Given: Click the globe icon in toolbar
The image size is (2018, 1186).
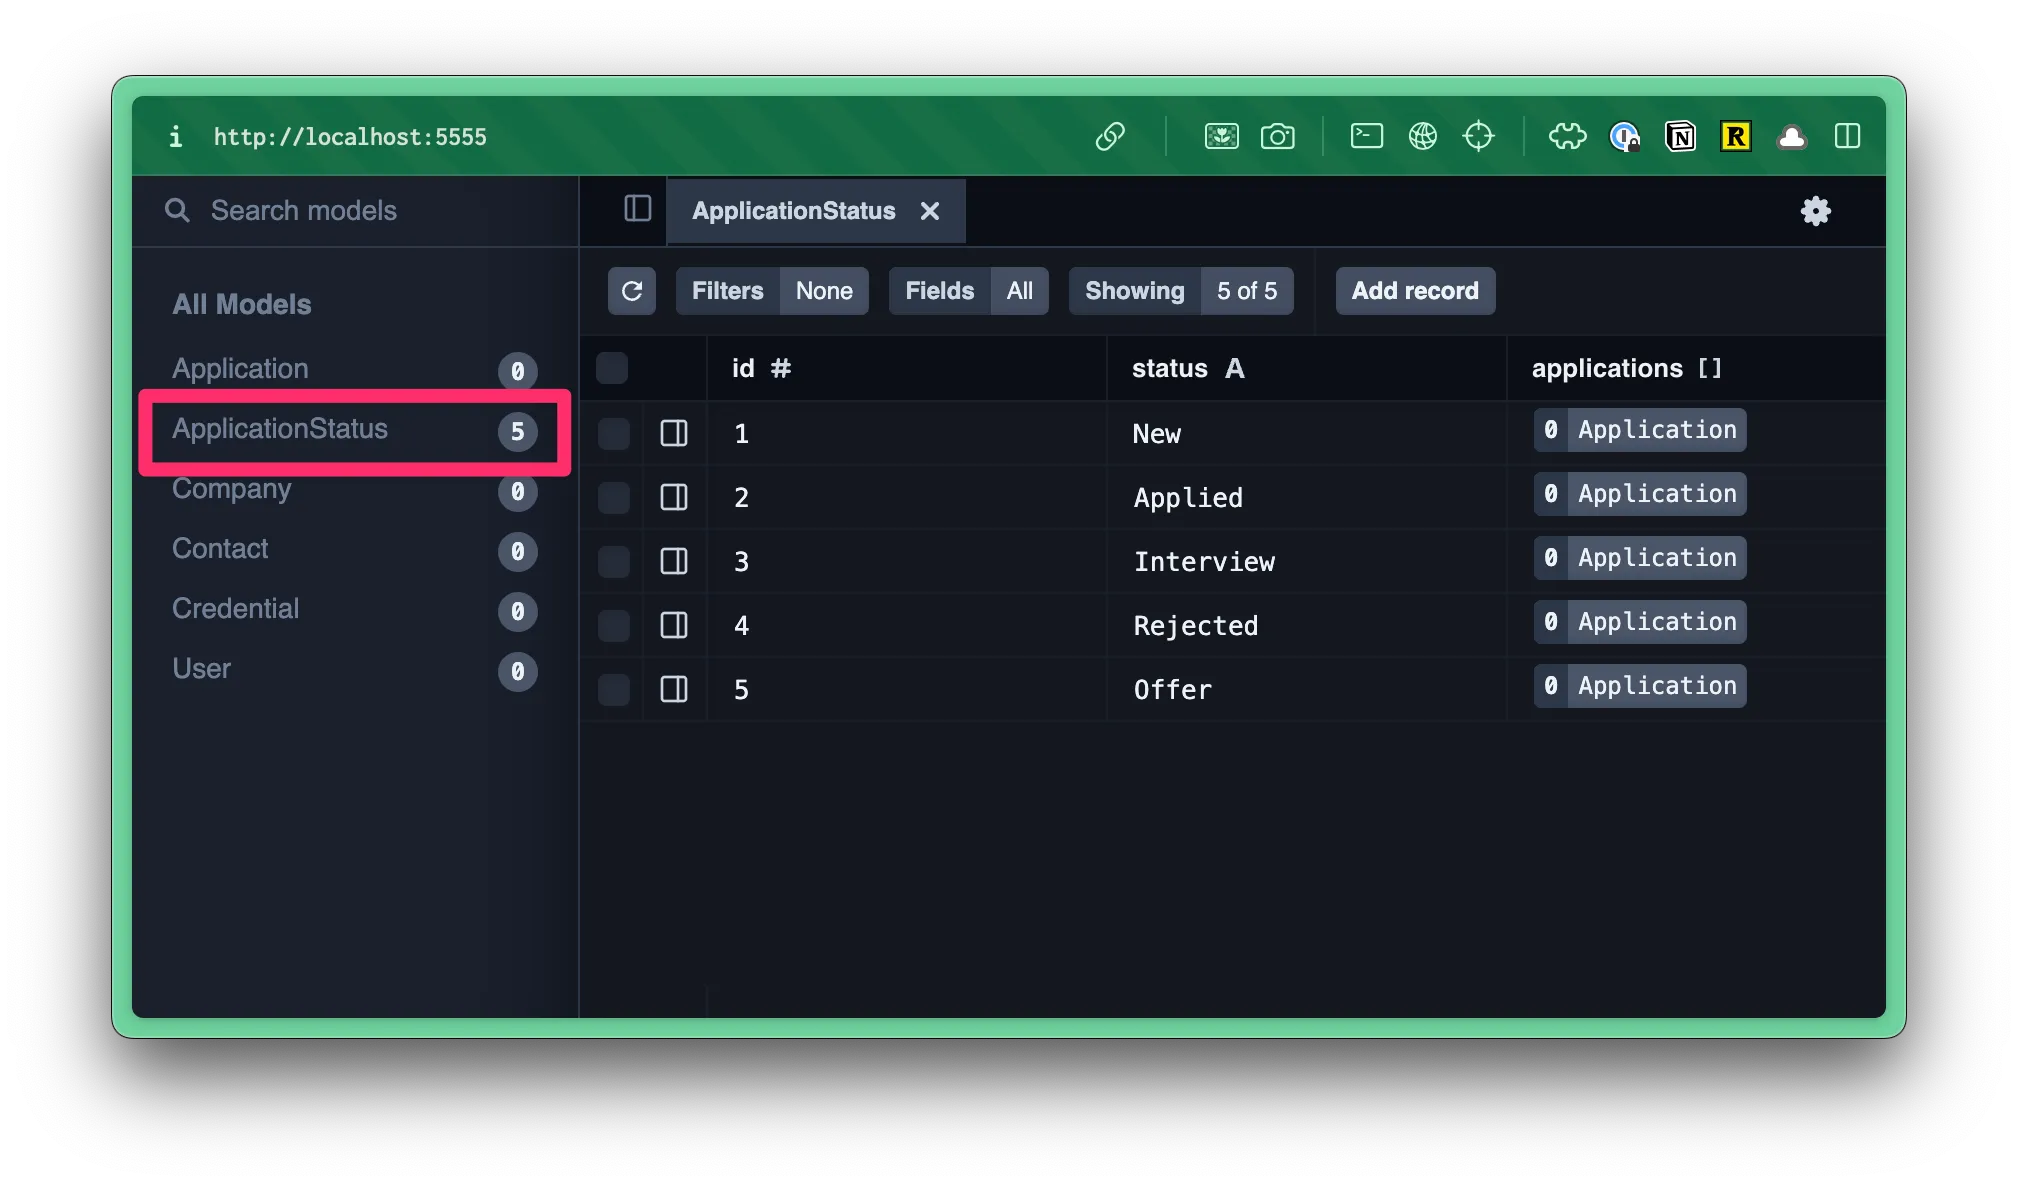Looking at the screenshot, I should pyautogui.click(x=1422, y=136).
